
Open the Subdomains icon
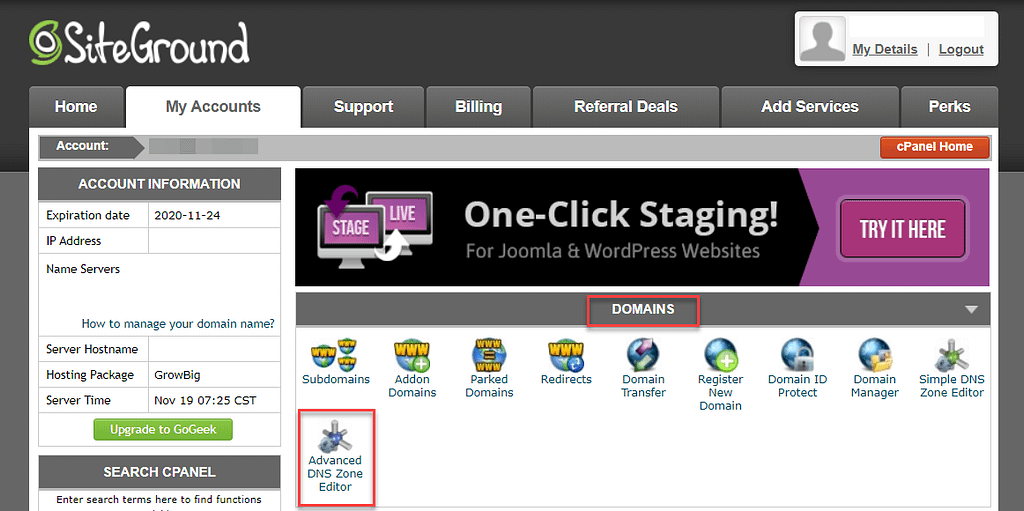[336, 355]
